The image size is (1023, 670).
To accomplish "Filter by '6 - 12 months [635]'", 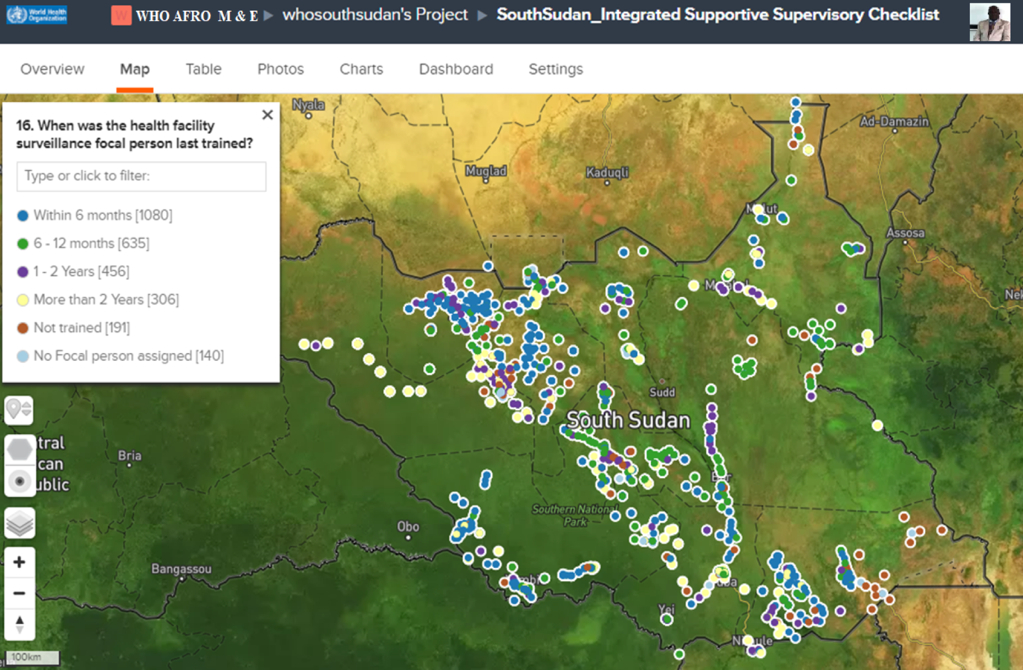I will pyautogui.click(x=84, y=243).
